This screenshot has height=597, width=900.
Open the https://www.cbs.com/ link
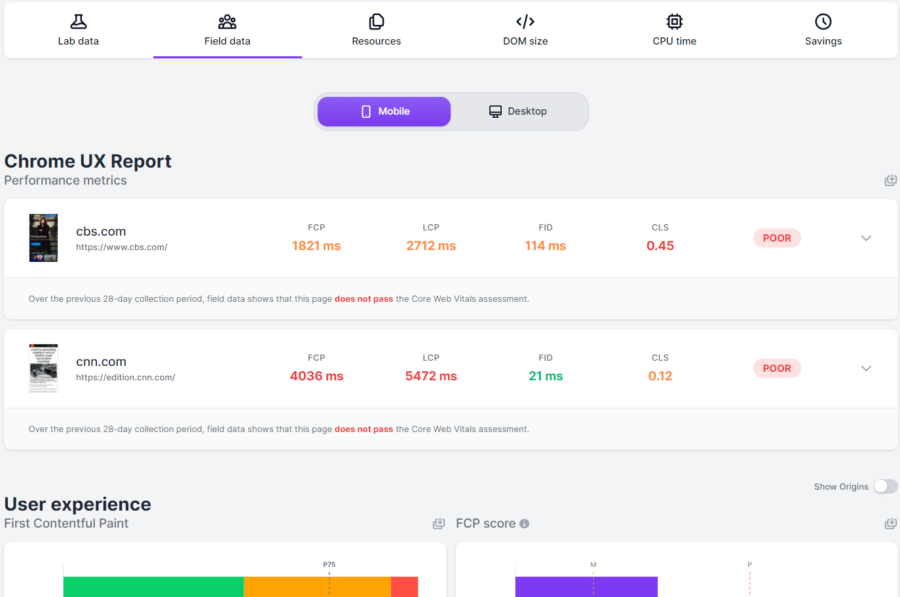click(122, 247)
